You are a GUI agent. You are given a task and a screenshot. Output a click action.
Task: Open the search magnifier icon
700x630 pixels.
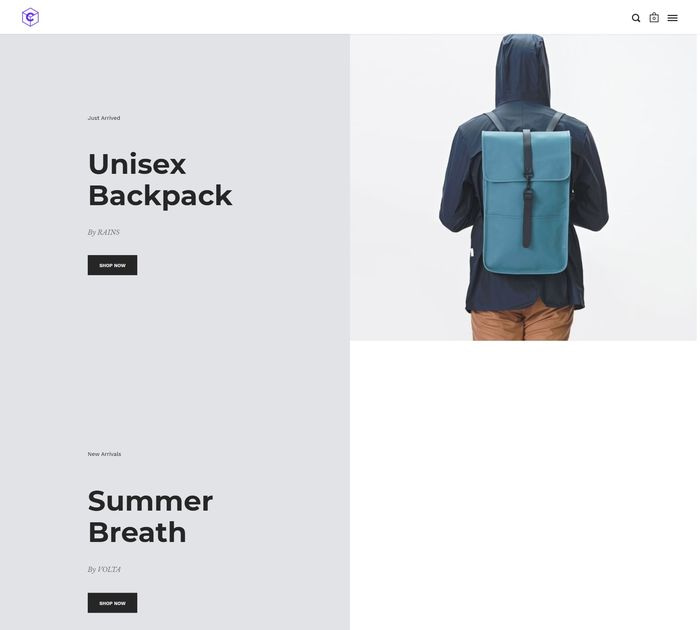[636, 18]
